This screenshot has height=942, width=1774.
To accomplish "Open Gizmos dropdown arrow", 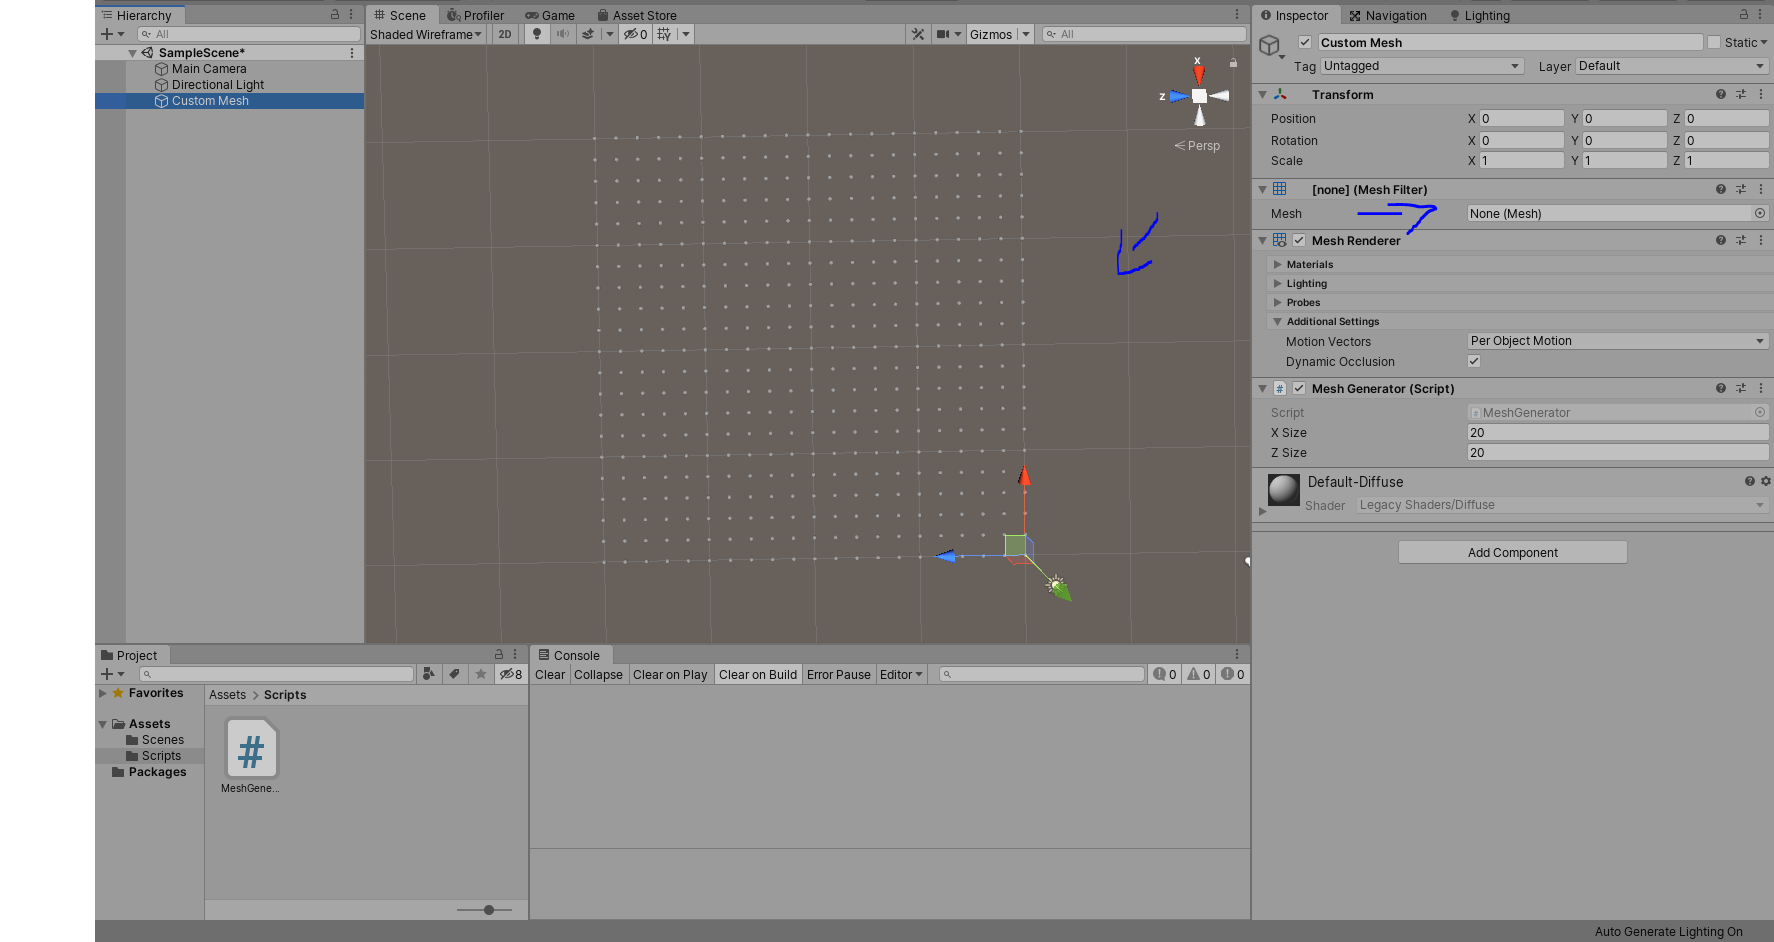I will pos(1025,34).
